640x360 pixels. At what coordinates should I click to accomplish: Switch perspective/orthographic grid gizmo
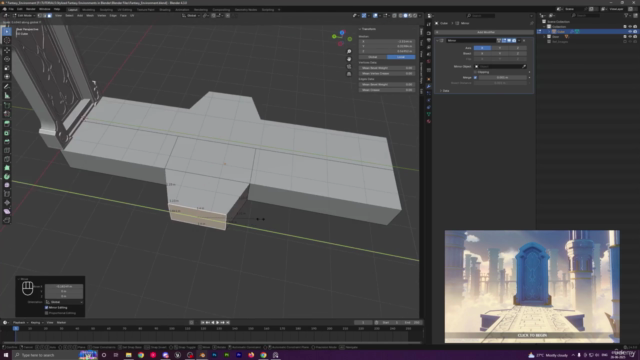tap(349, 74)
